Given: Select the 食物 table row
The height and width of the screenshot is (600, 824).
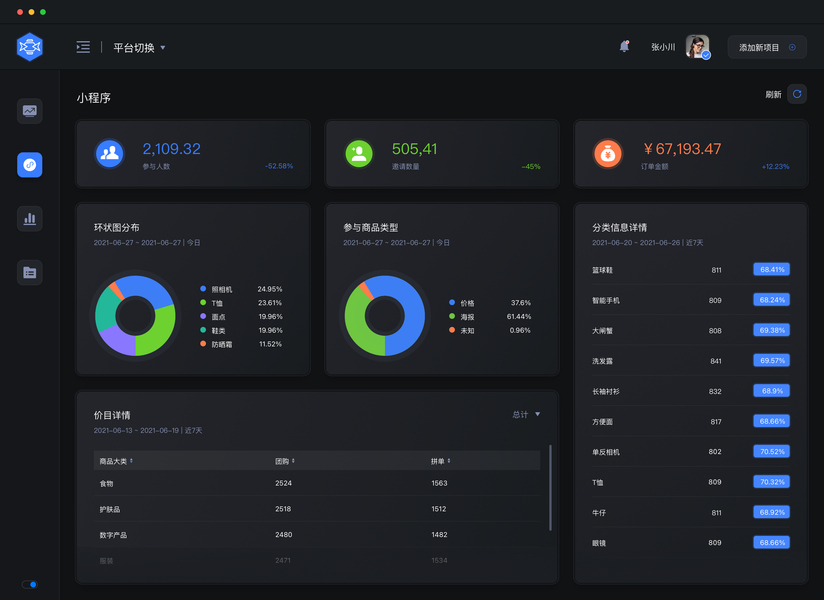Looking at the screenshot, I should pyautogui.click(x=317, y=483).
